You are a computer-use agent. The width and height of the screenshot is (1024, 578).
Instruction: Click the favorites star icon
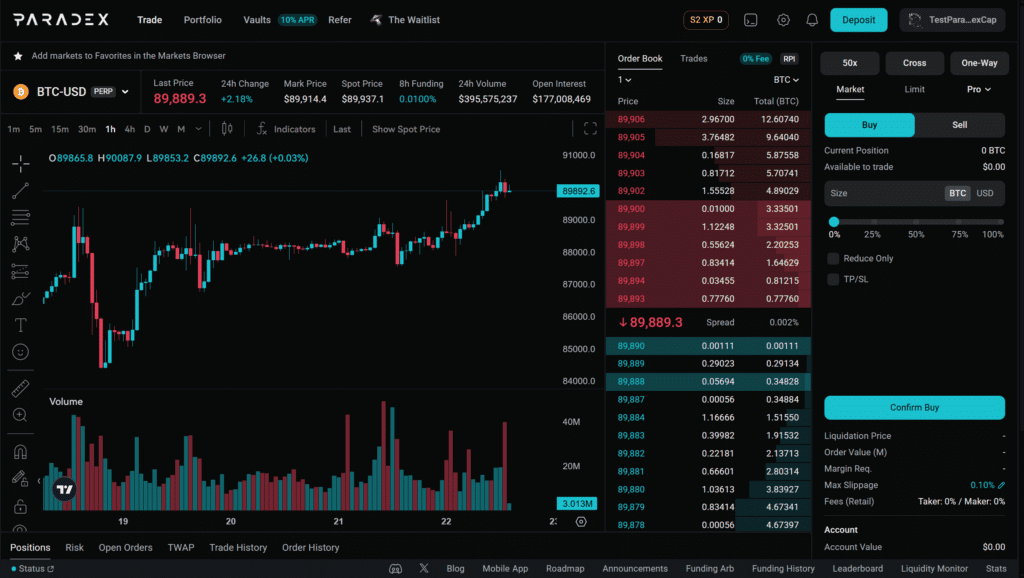pyautogui.click(x=18, y=56)
